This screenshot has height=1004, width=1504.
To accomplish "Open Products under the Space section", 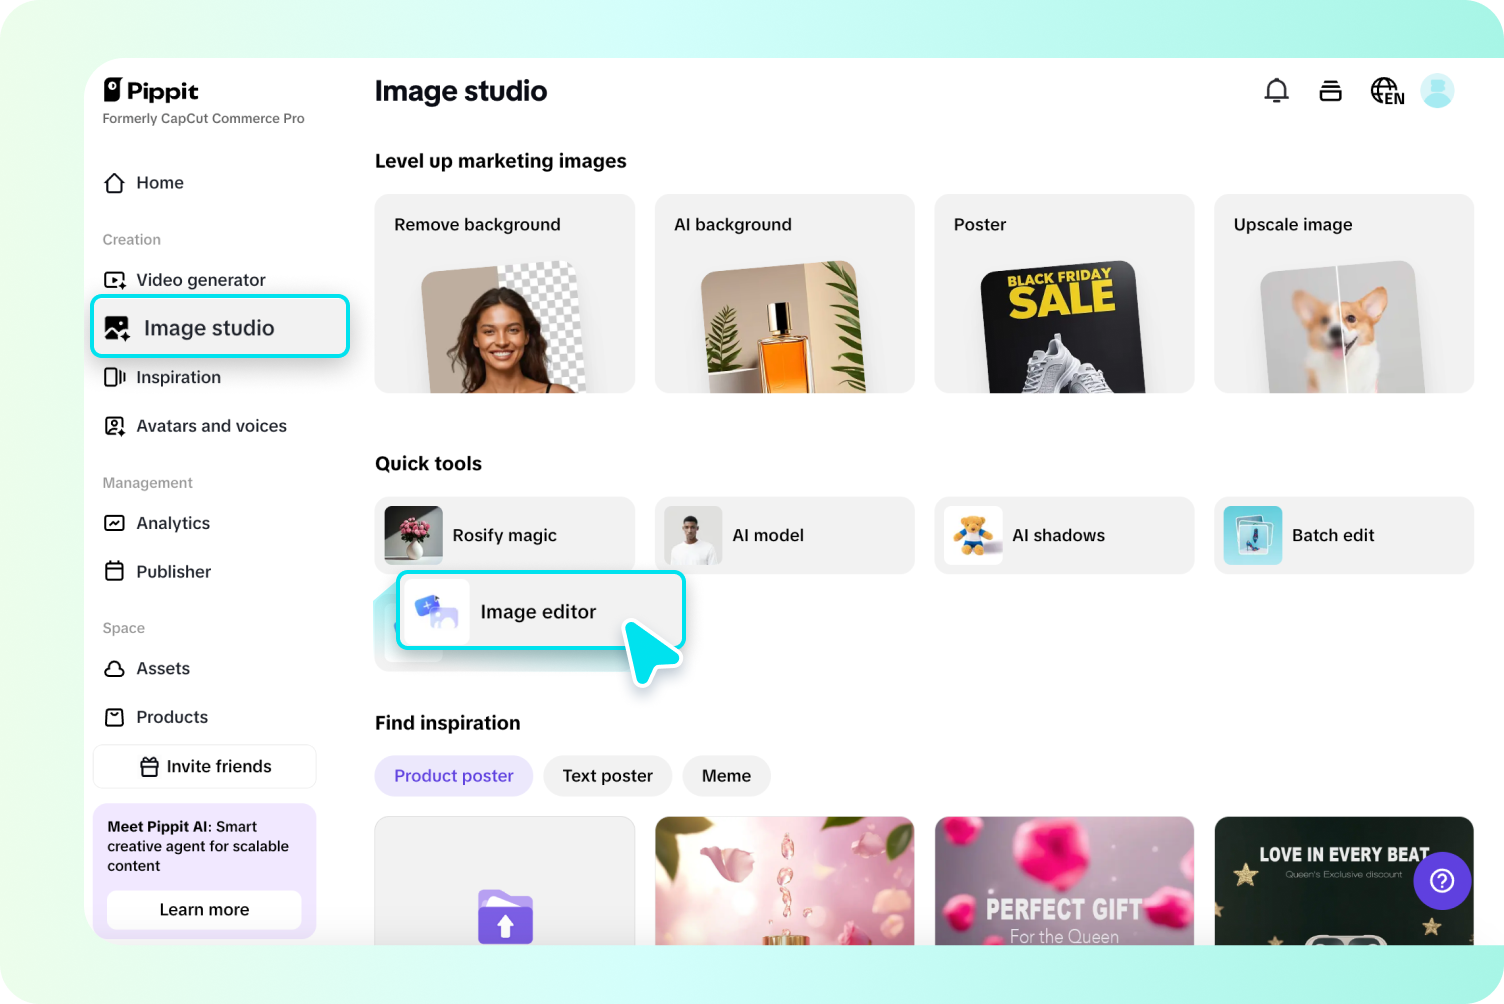I will (171, 717).
